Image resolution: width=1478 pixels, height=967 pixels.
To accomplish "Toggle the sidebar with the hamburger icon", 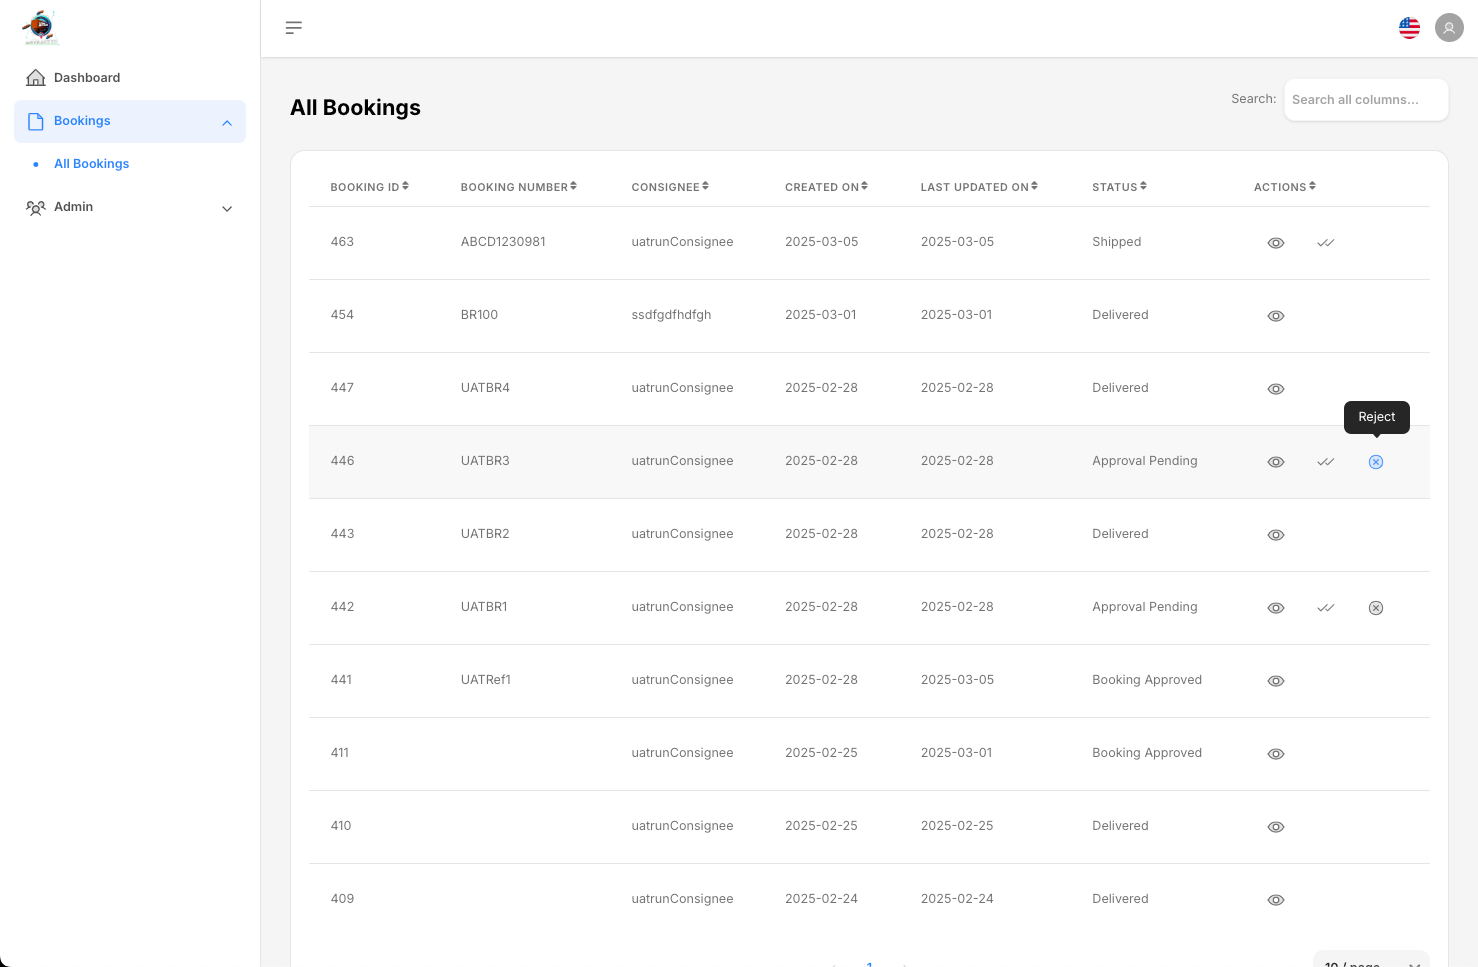I will pyautogui.click(x=293, y=28).
